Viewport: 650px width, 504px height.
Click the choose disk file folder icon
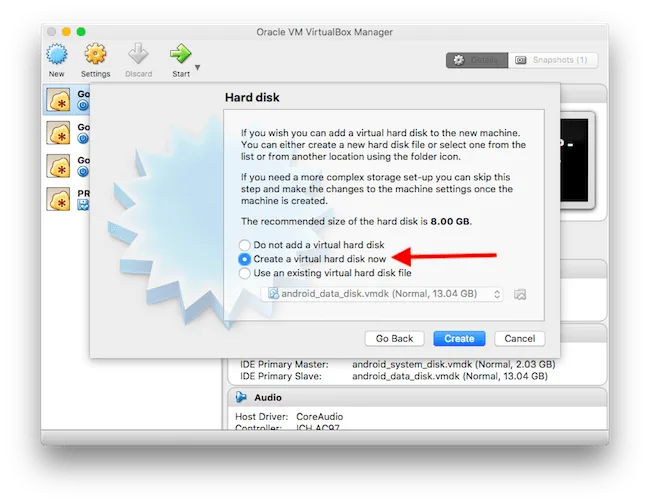coord(520,294)
